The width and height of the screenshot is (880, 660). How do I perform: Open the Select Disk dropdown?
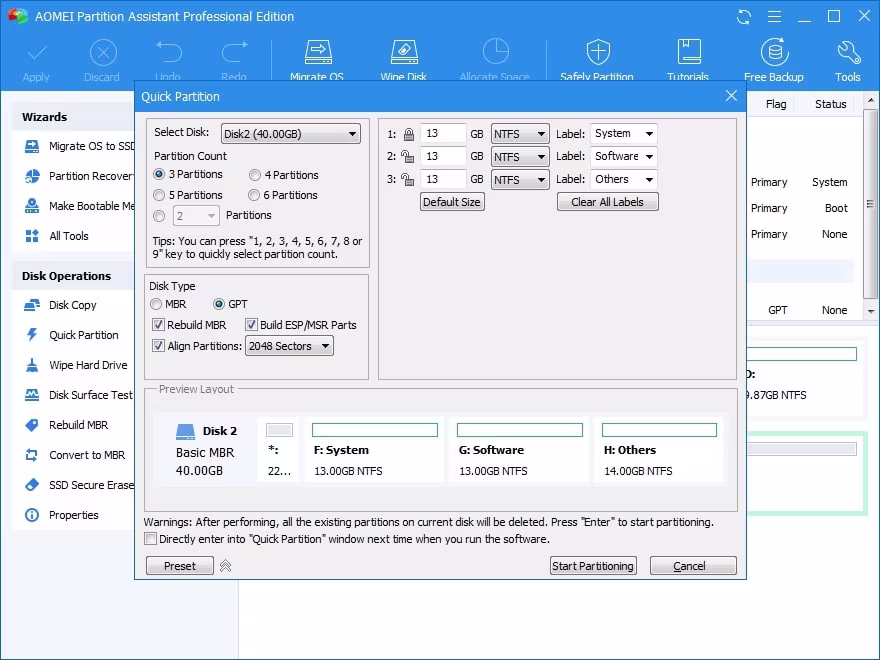pos(291,134)
